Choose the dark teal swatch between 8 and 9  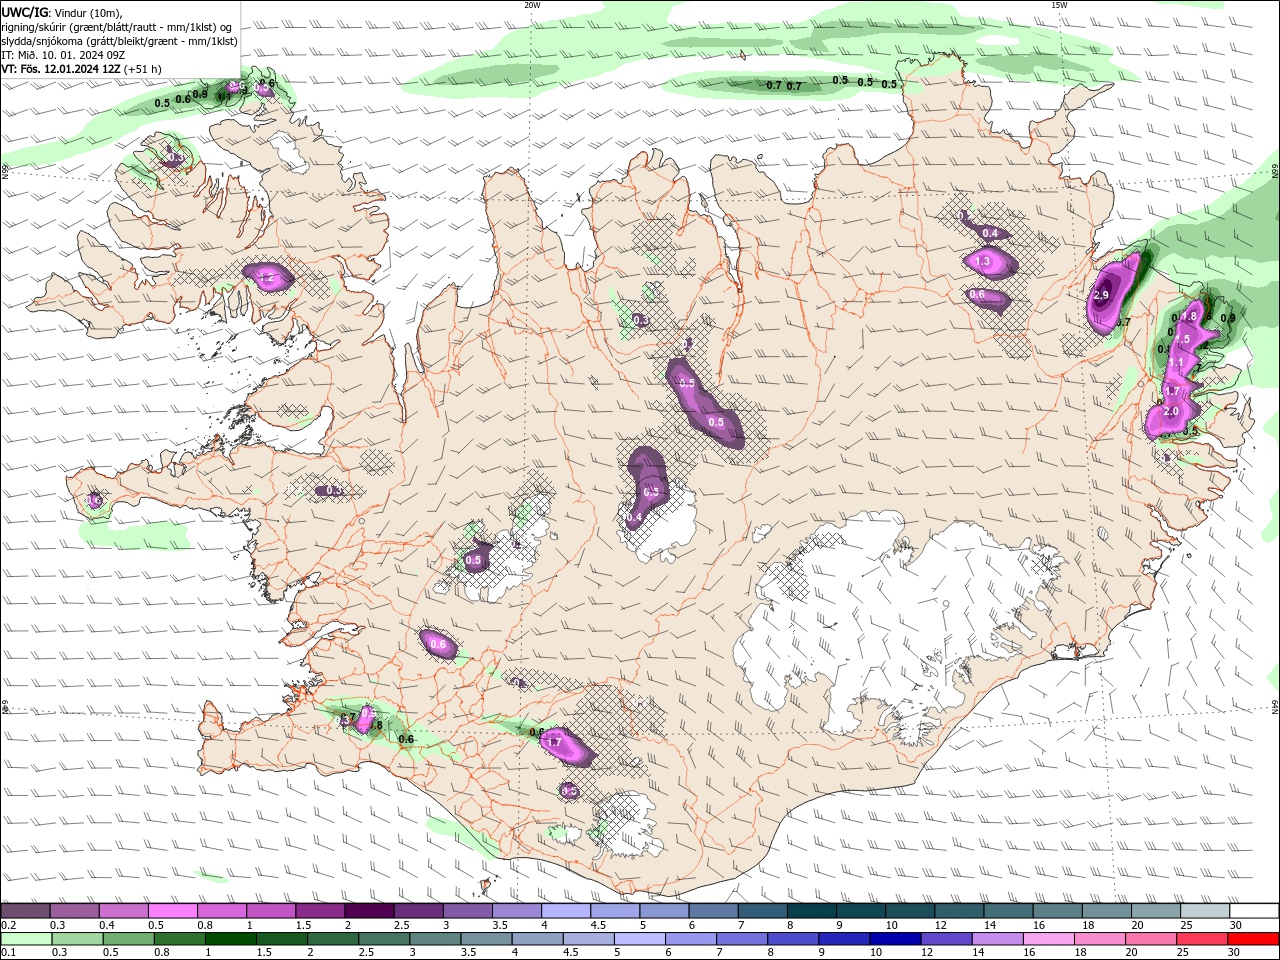(x=810, y=911)
